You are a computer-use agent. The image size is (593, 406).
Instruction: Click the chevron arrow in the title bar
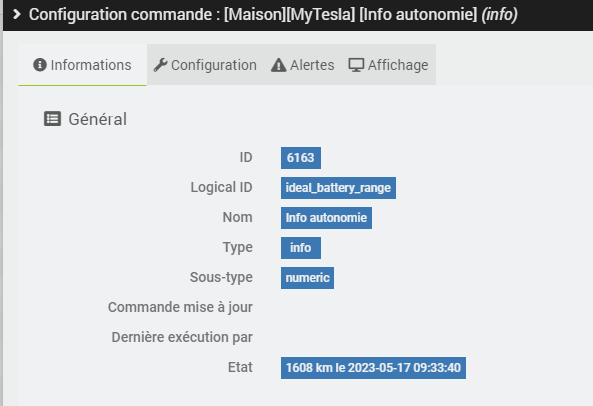17,14
